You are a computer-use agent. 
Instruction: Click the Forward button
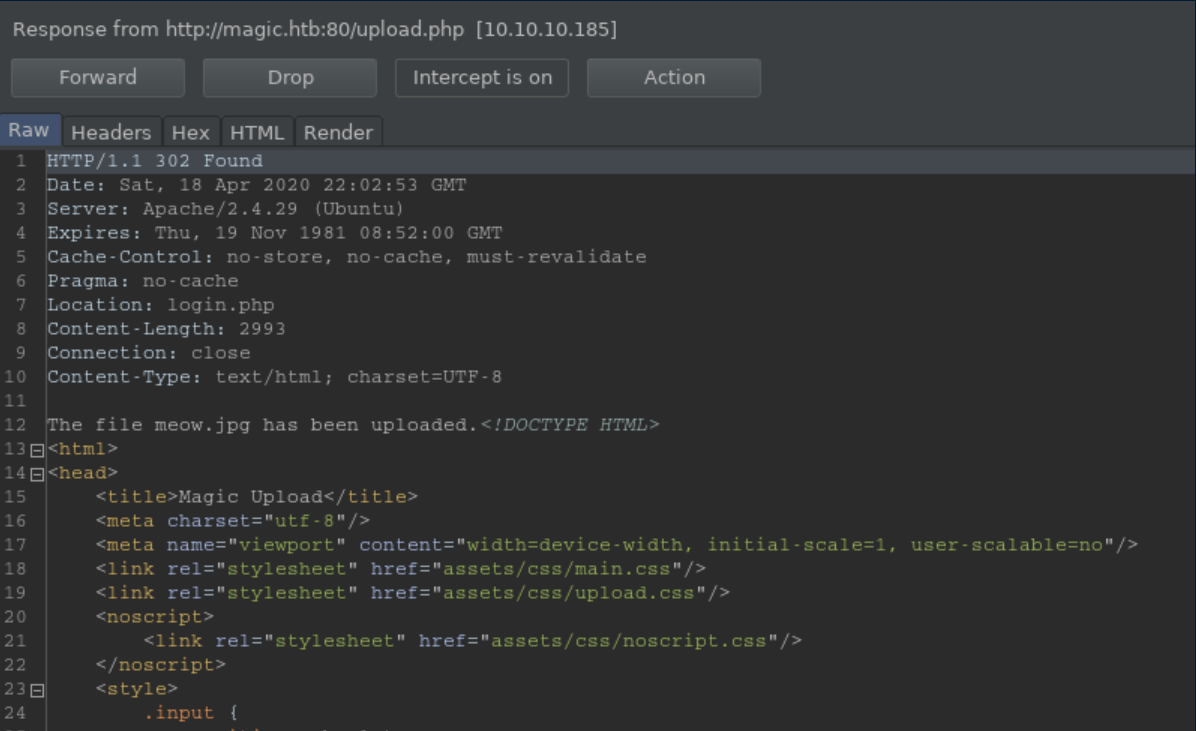click(x=98, y=78)
